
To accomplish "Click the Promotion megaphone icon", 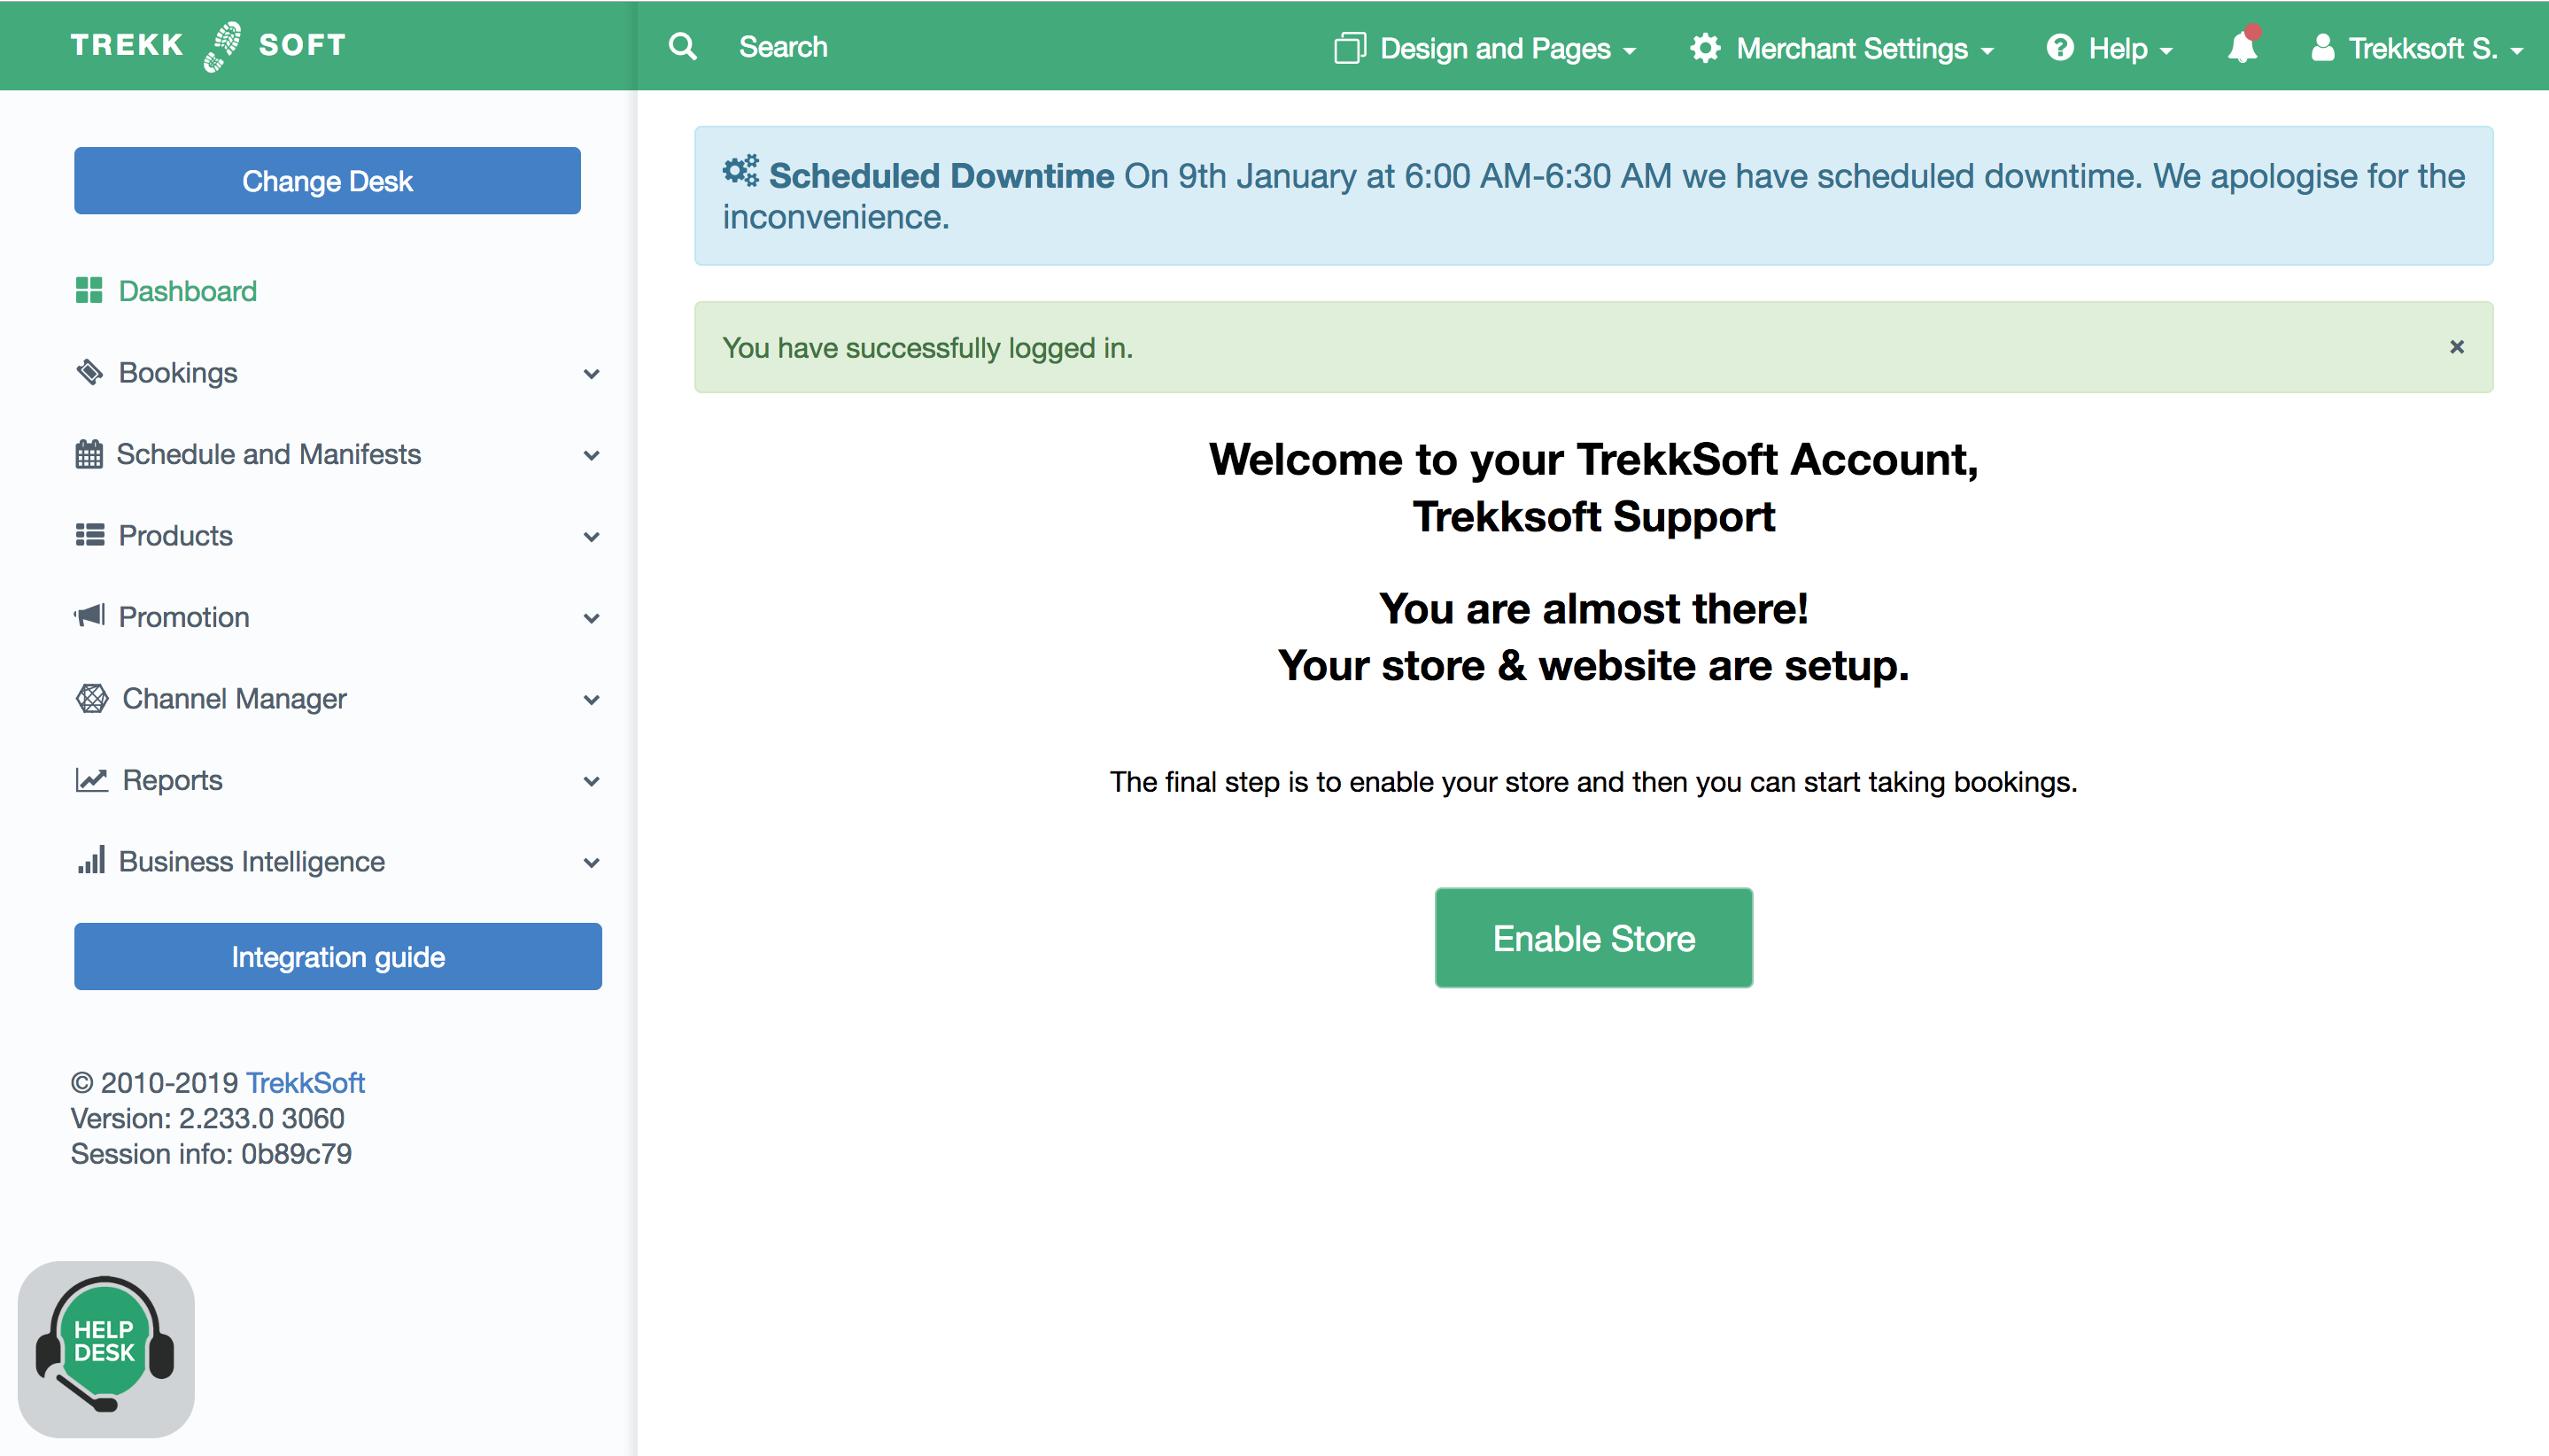I will point(89,616).
